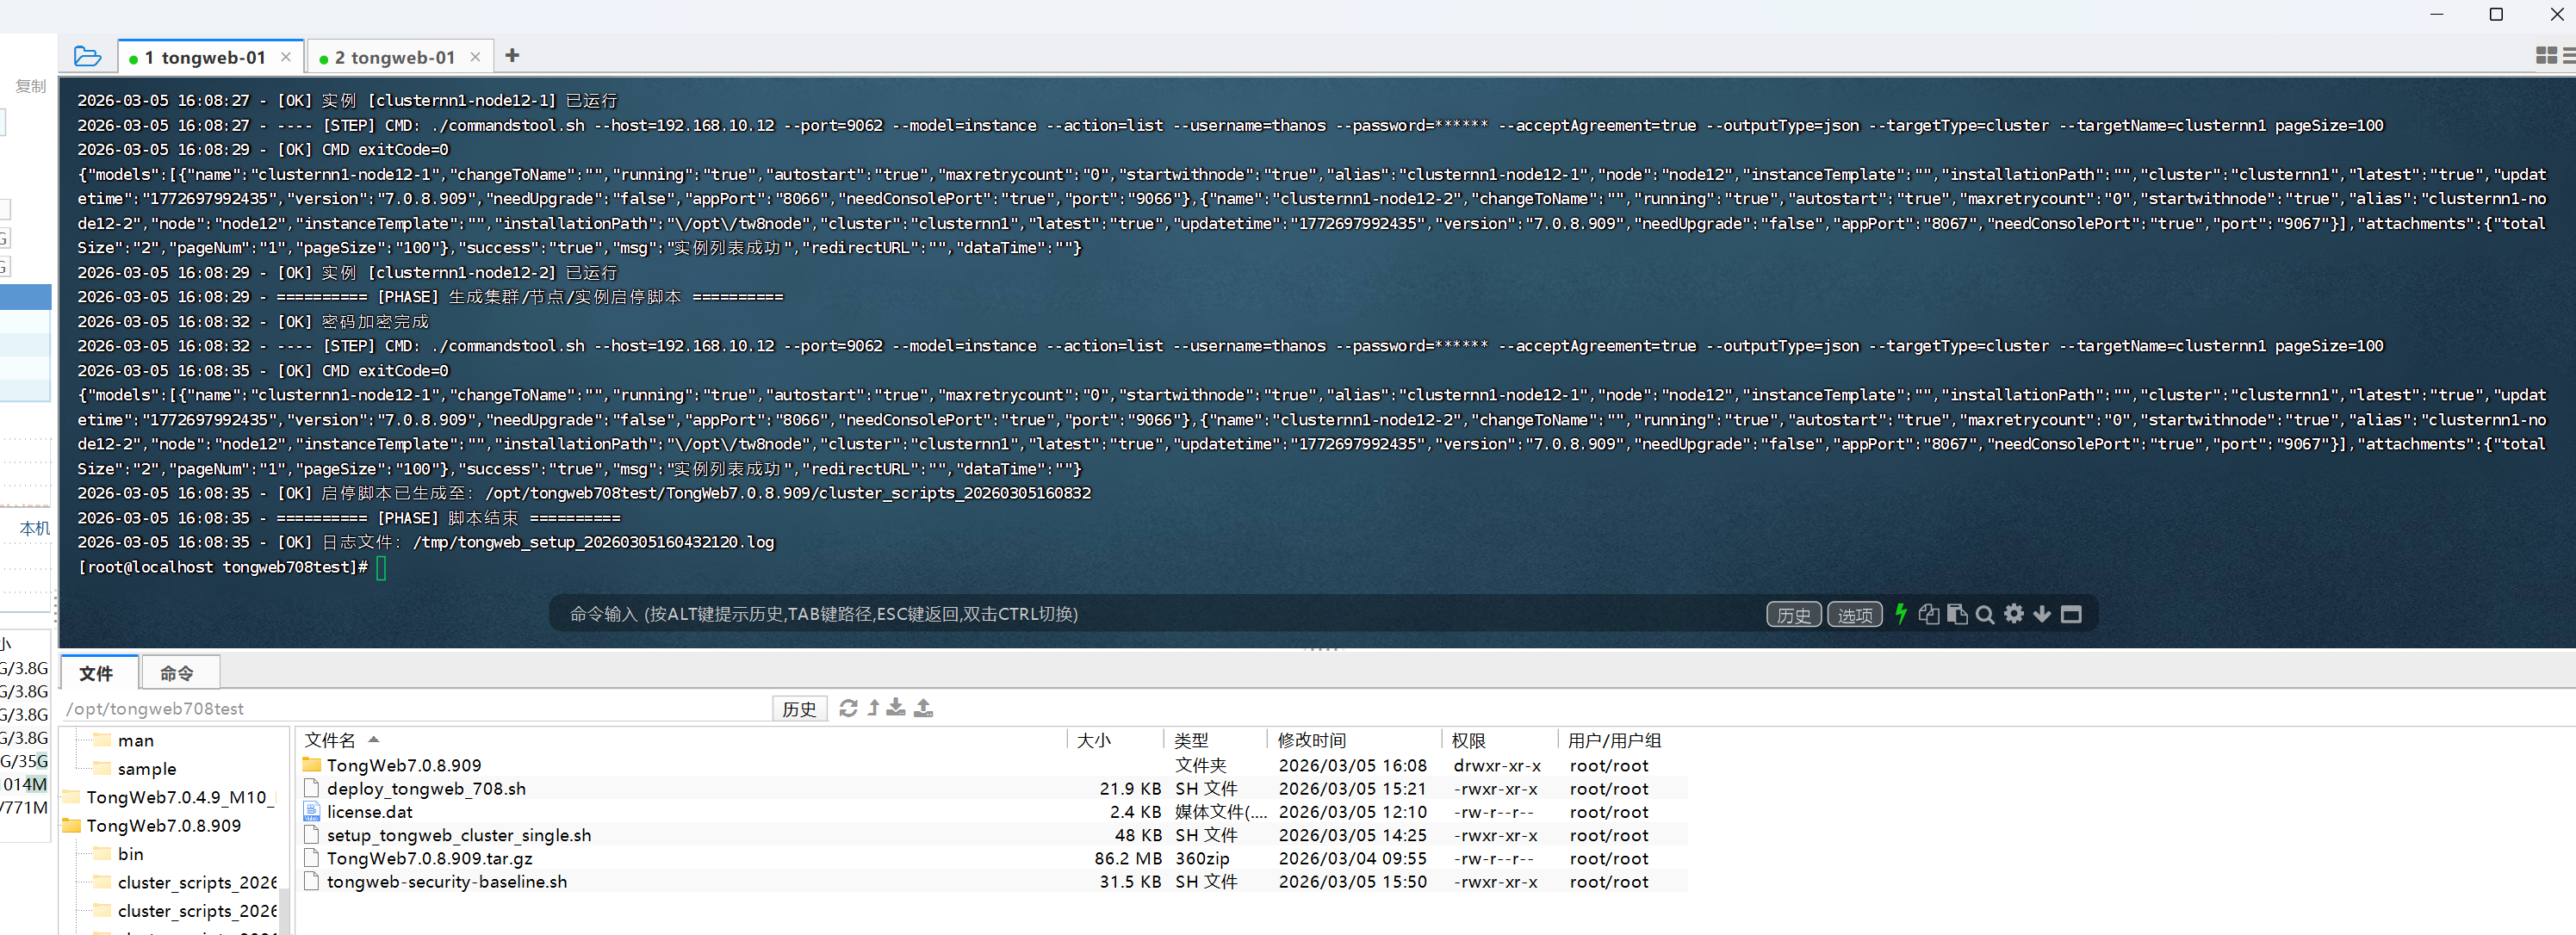Screen dimensions: 2576x935
Task: Open terminal search with the magnifier icon
Action: pos(1985,615)
